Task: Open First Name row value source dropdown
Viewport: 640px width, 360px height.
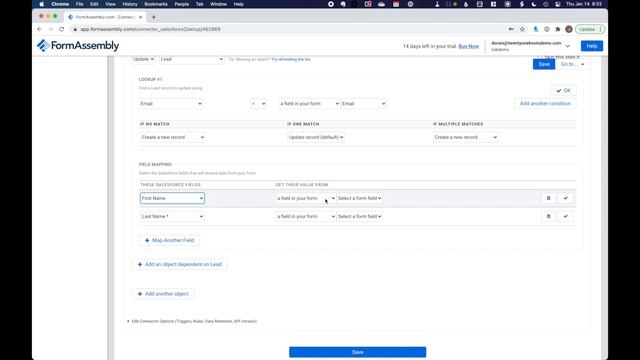Action: pos(306,198)
